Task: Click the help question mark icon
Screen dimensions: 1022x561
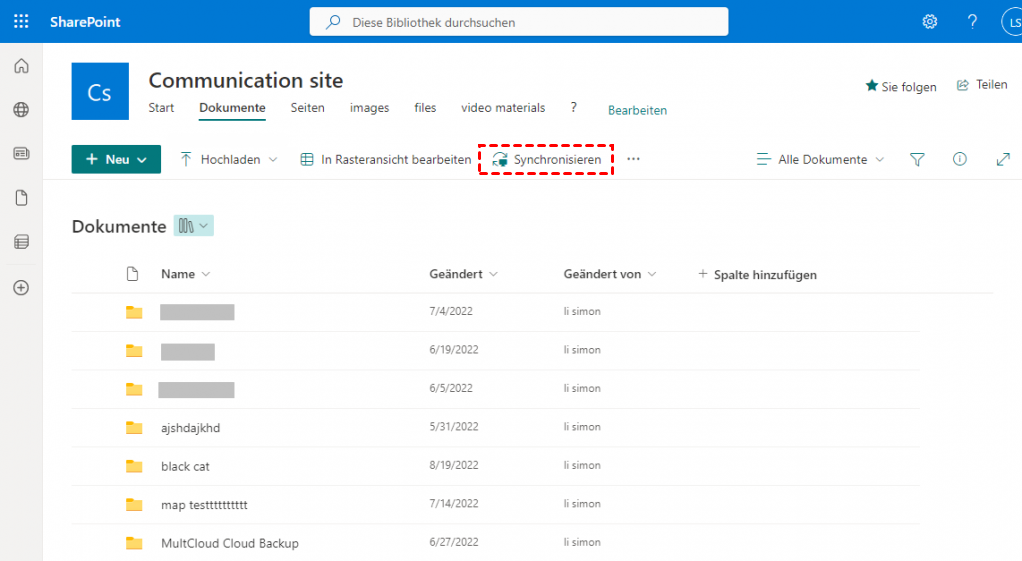Action: [x=972, y=21]
